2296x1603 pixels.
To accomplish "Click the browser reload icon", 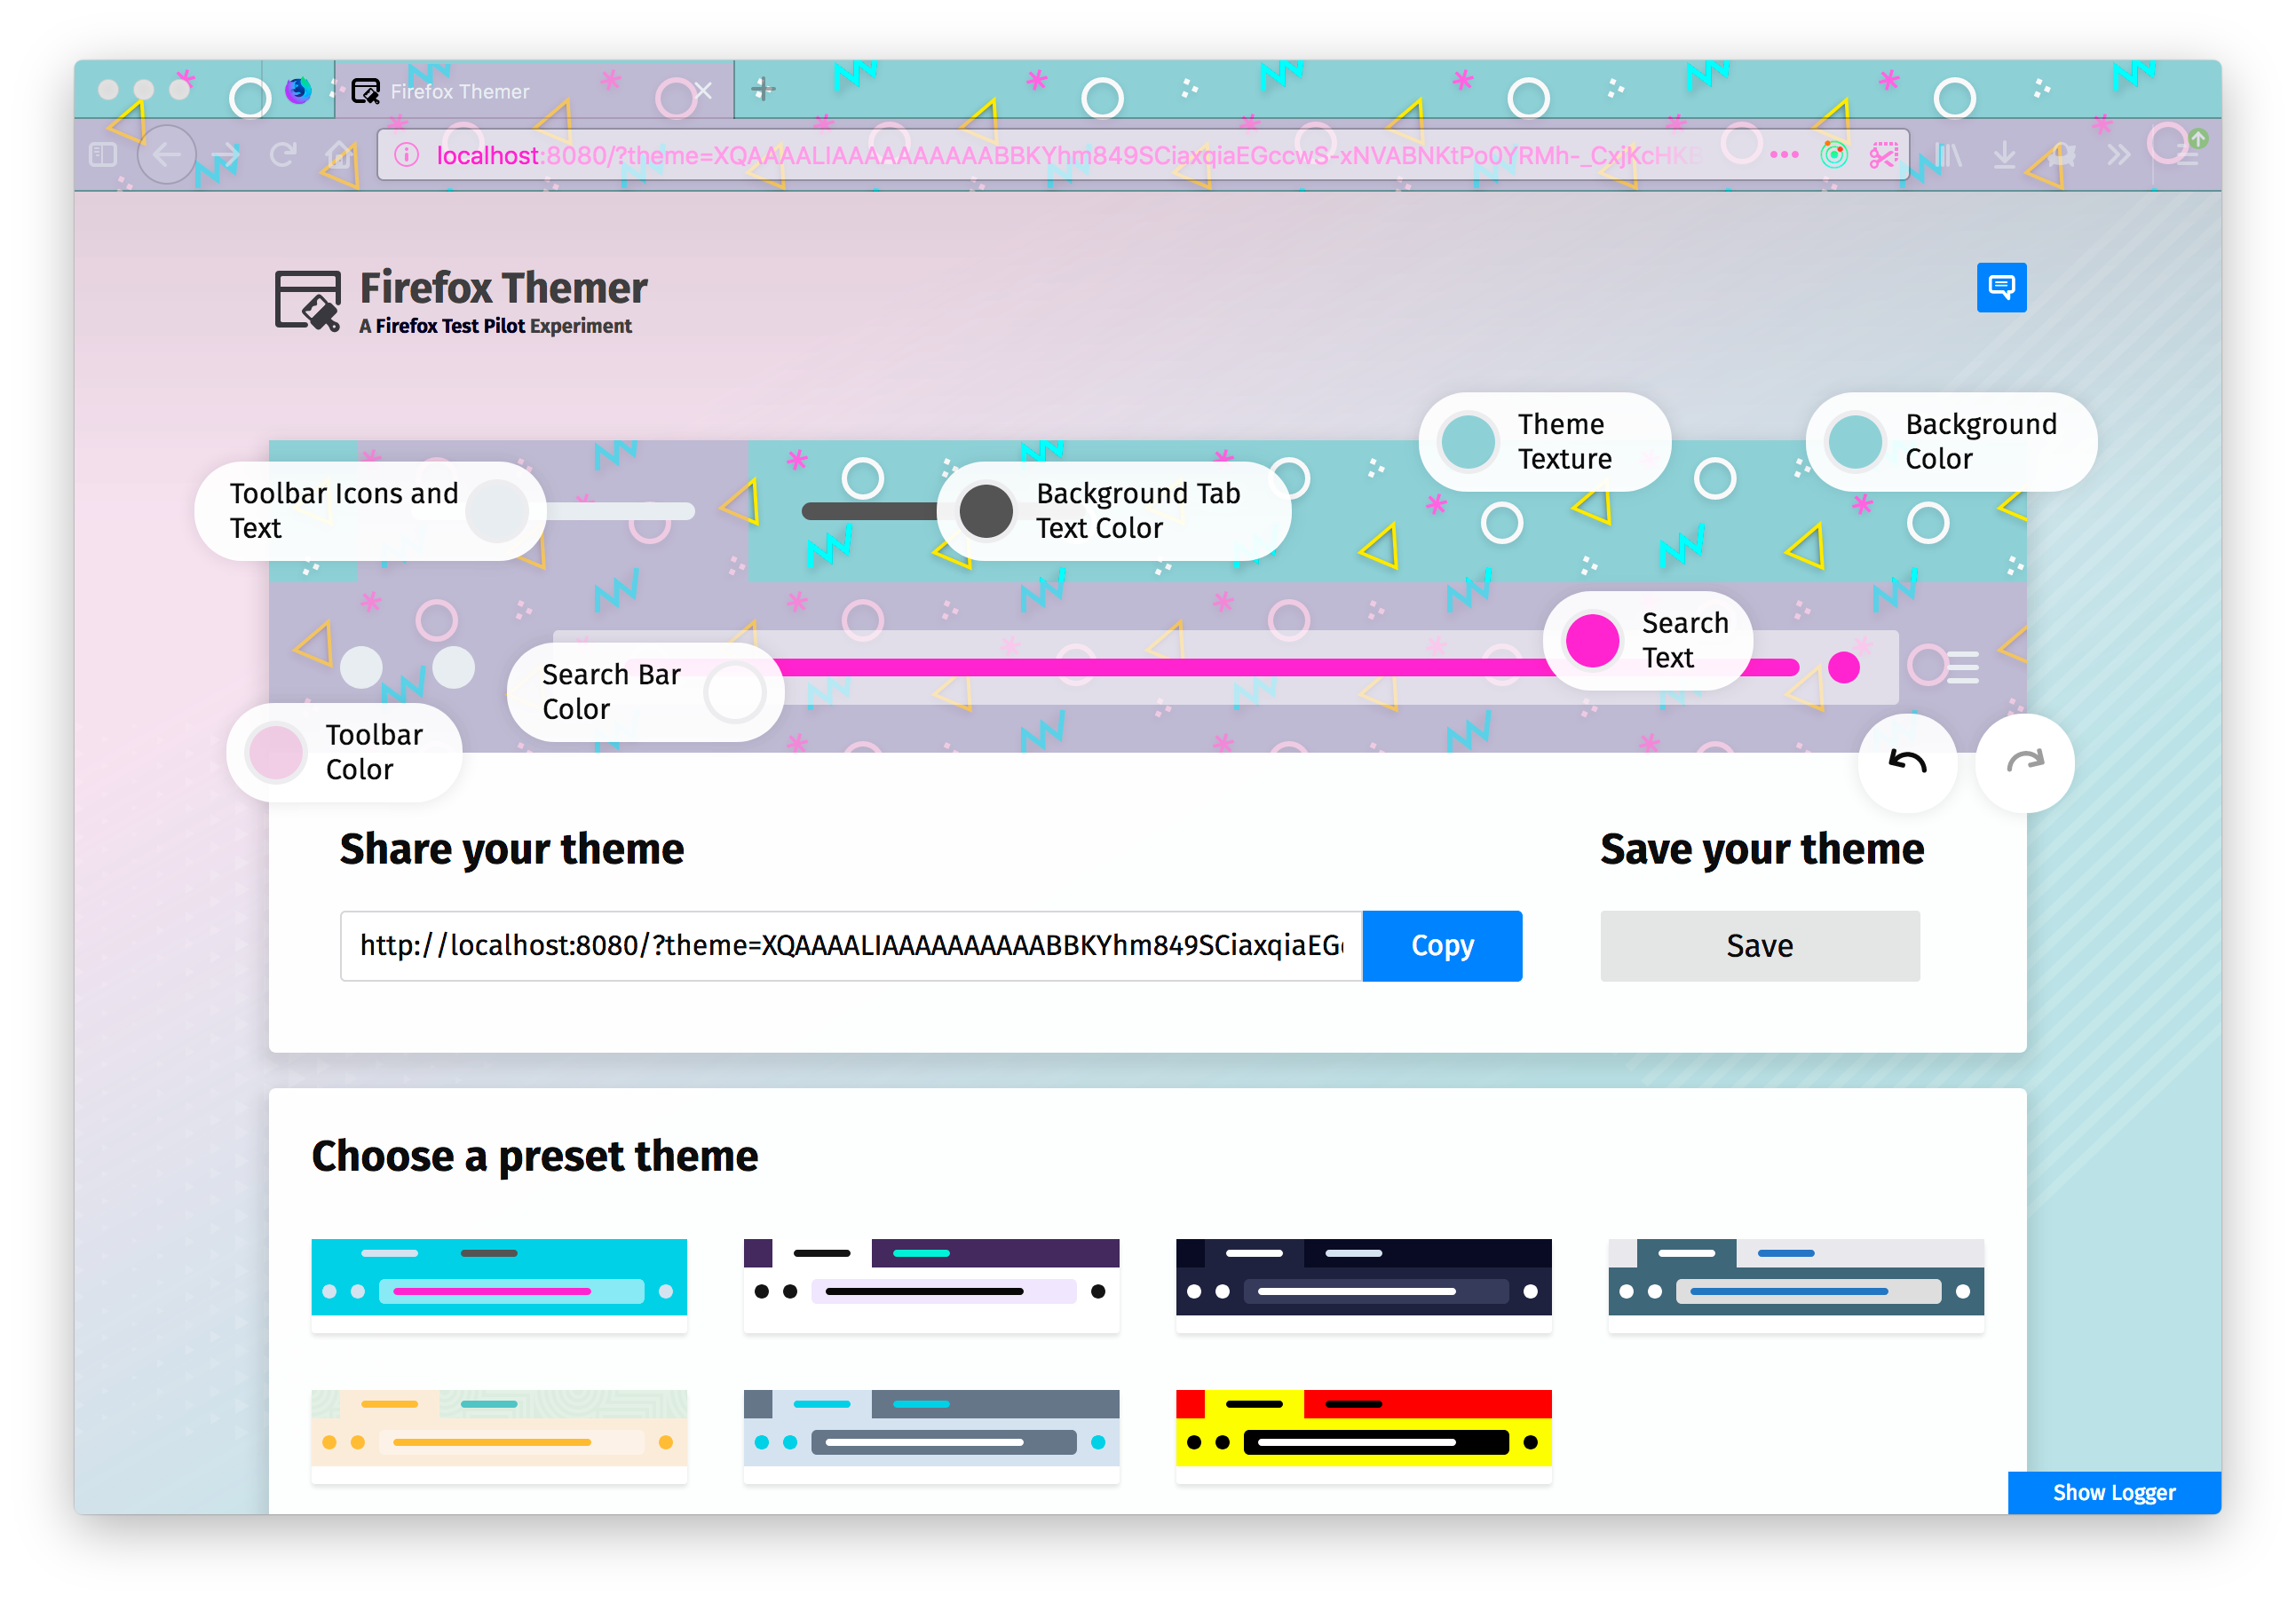I will [283, 155].
